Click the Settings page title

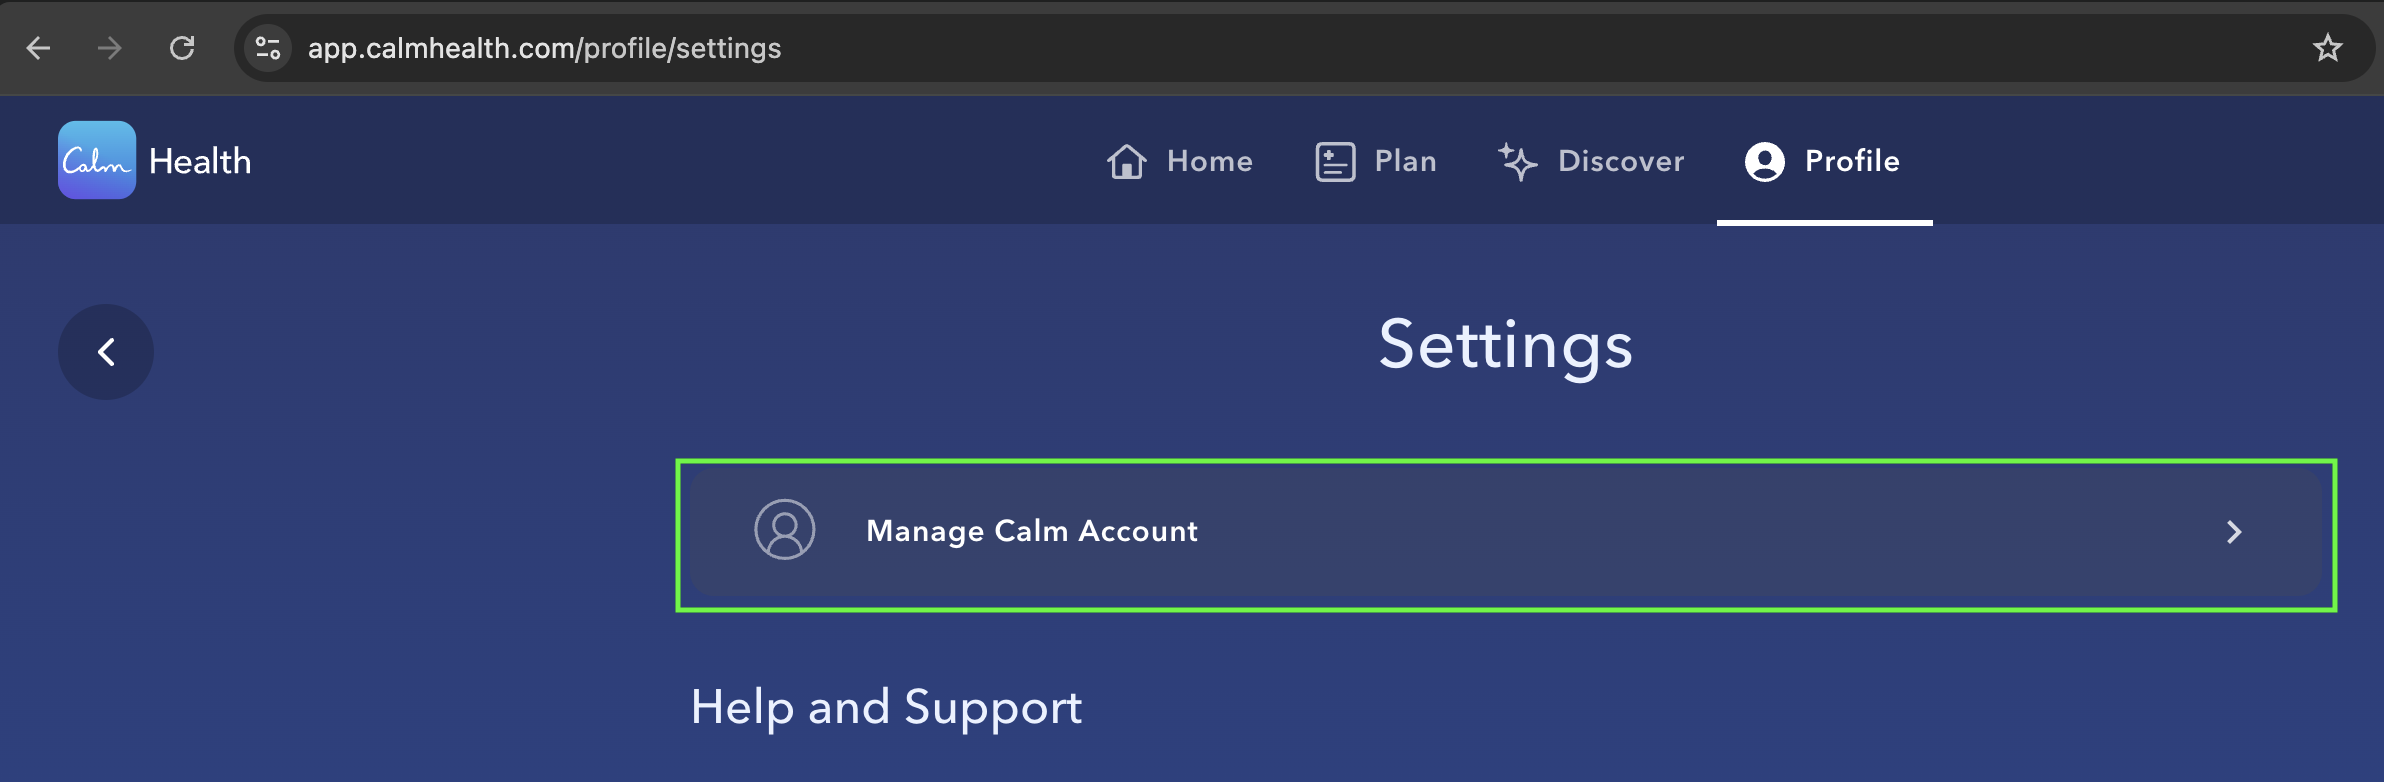[1506, 344]
